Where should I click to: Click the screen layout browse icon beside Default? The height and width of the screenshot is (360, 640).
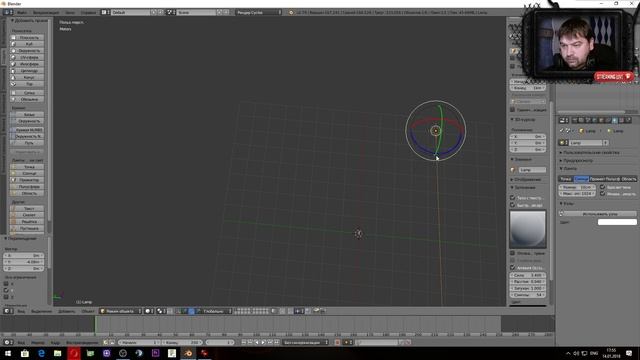[104, 12]
